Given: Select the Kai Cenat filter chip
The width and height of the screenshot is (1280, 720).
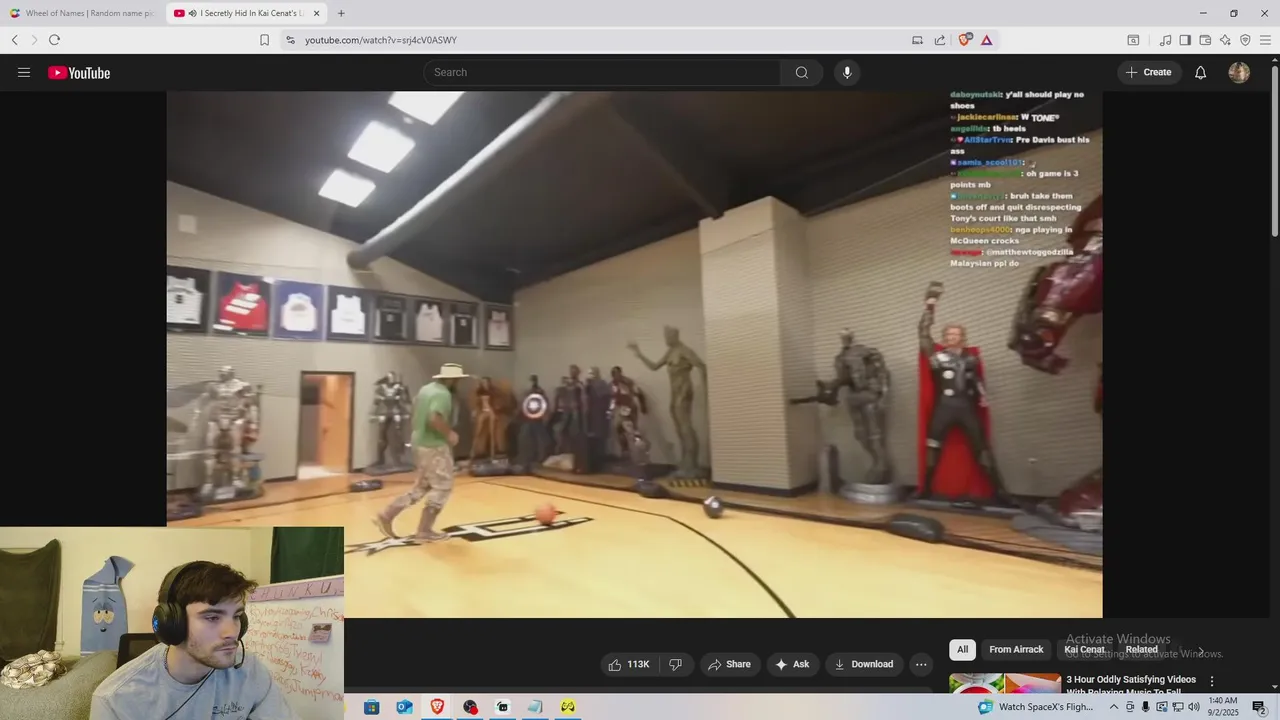Looking at the screenshot, I should point(1084,649).
